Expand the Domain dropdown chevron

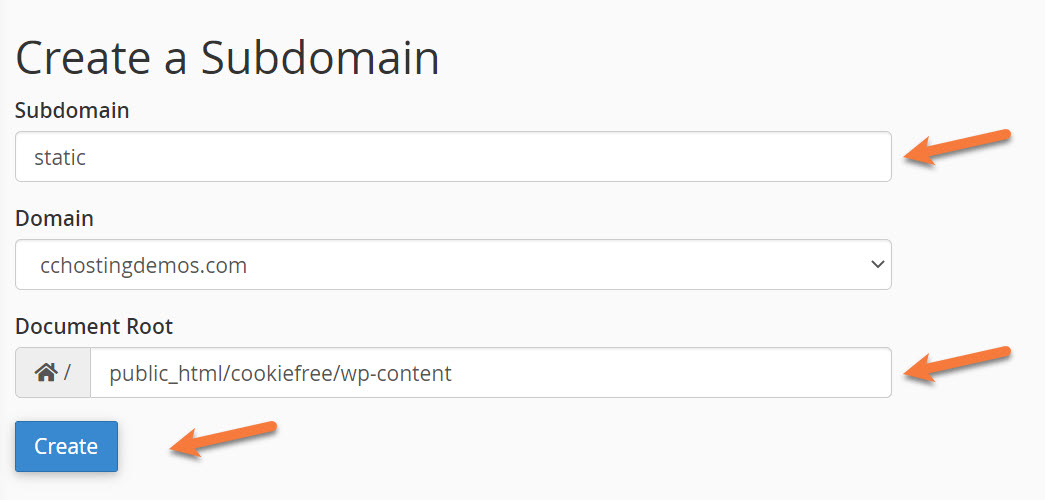point(877,265)
